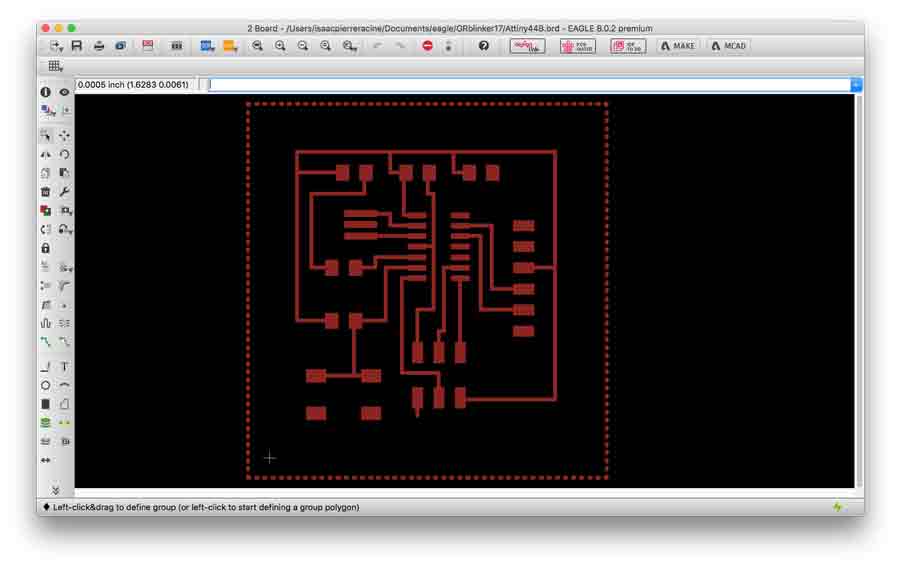Select the green Route trace tool
900x568 pixels.
pos(45,342)
